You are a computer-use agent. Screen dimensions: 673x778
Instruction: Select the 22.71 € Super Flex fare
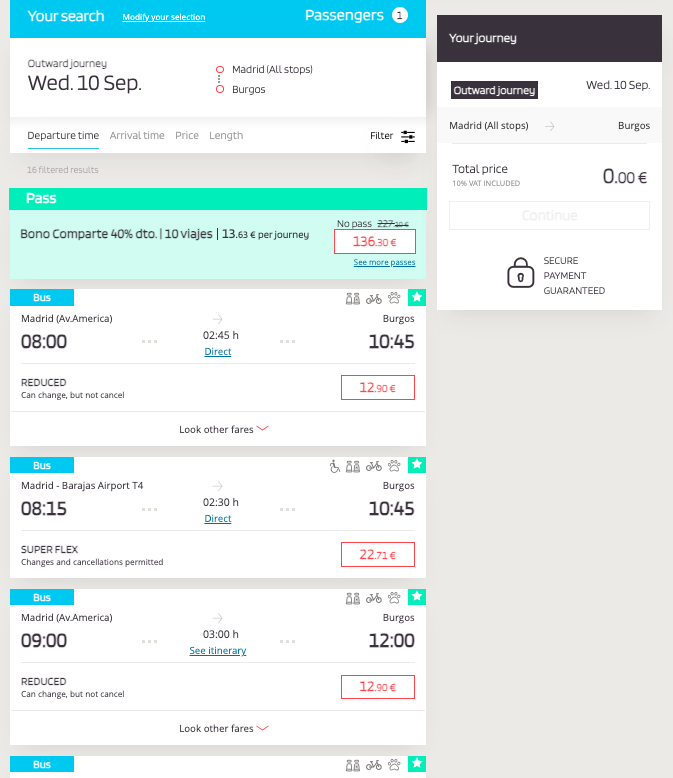click(x=377, y=555)
